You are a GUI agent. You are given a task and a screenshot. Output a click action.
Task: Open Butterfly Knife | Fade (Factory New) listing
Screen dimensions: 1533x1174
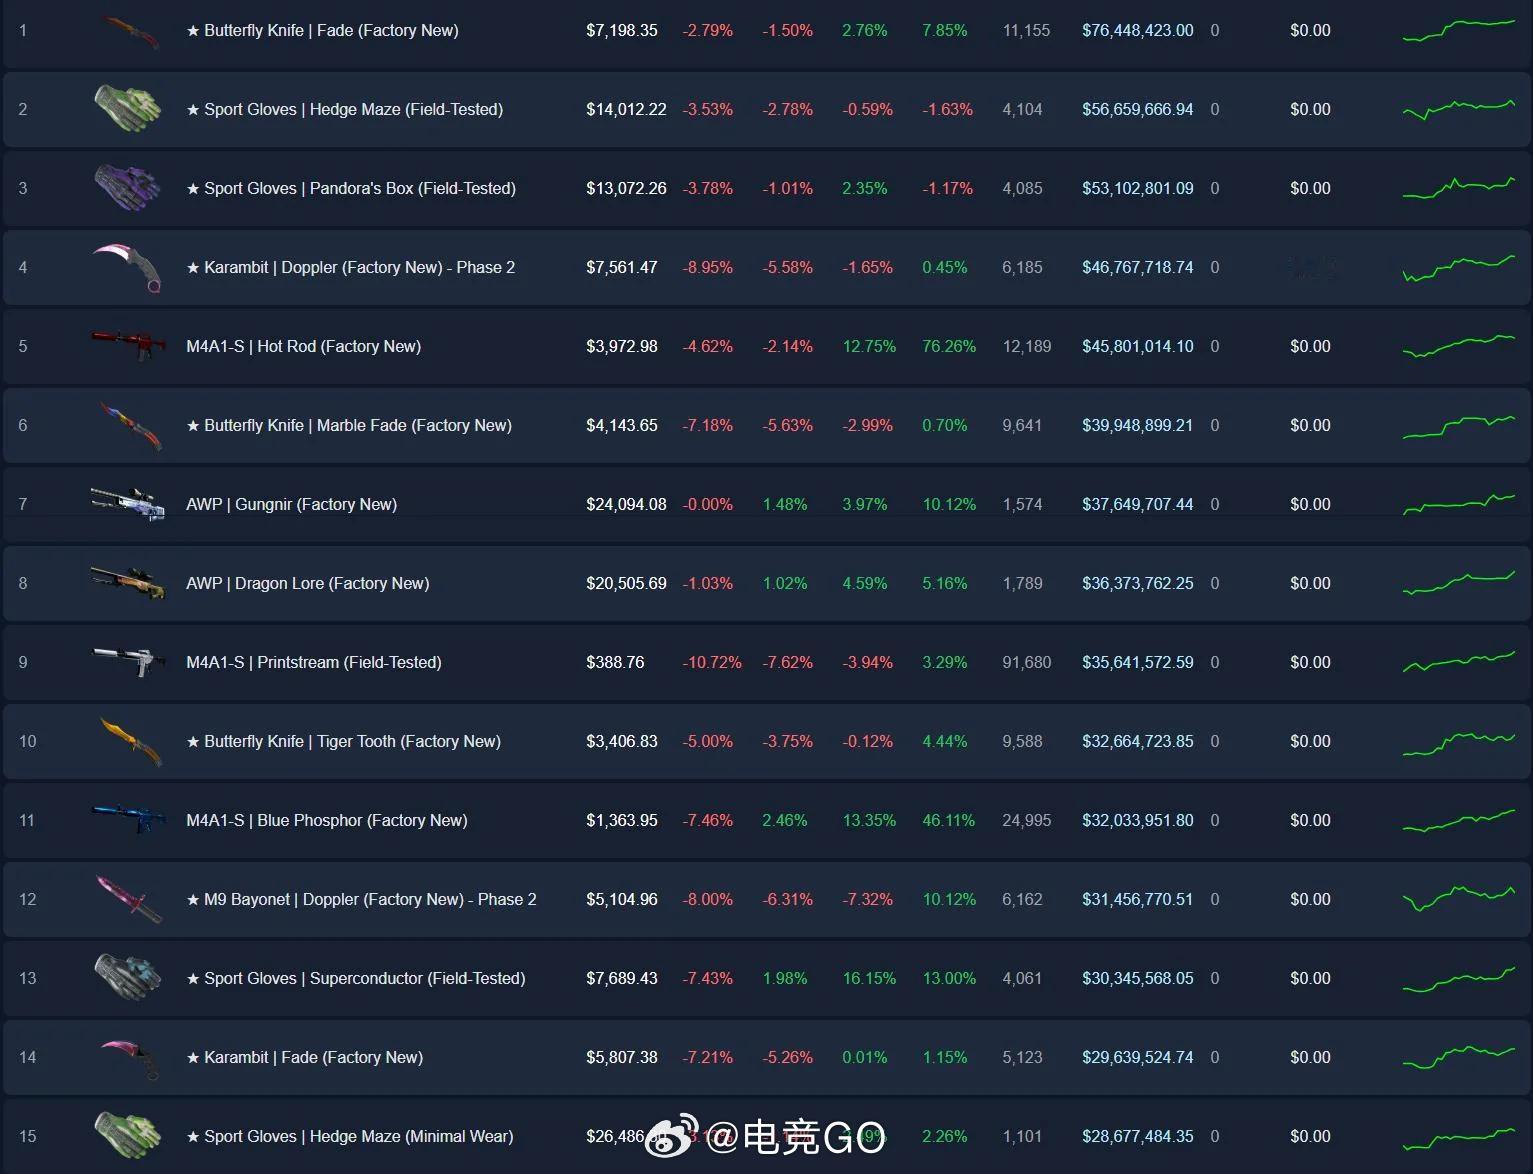(322, 30)
